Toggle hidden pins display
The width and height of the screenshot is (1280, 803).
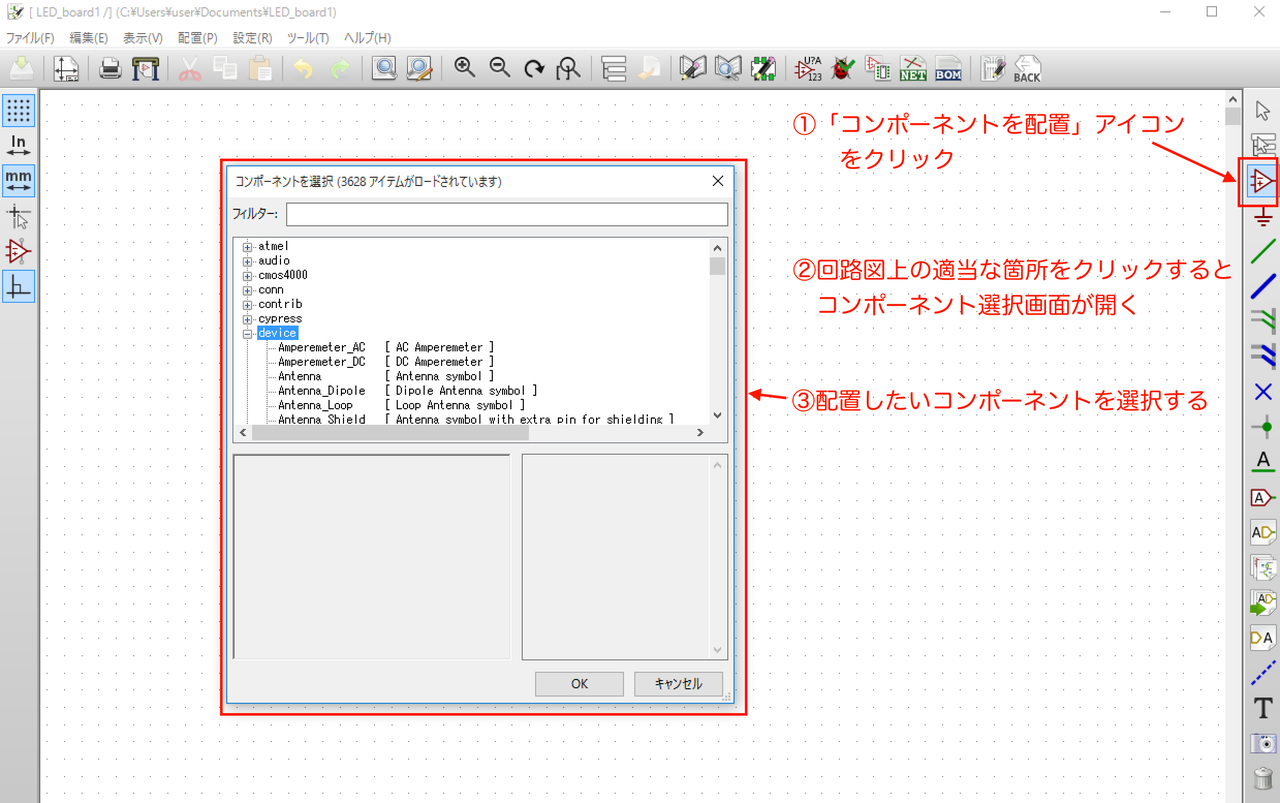pyautogui.click(x=18, y=252)
